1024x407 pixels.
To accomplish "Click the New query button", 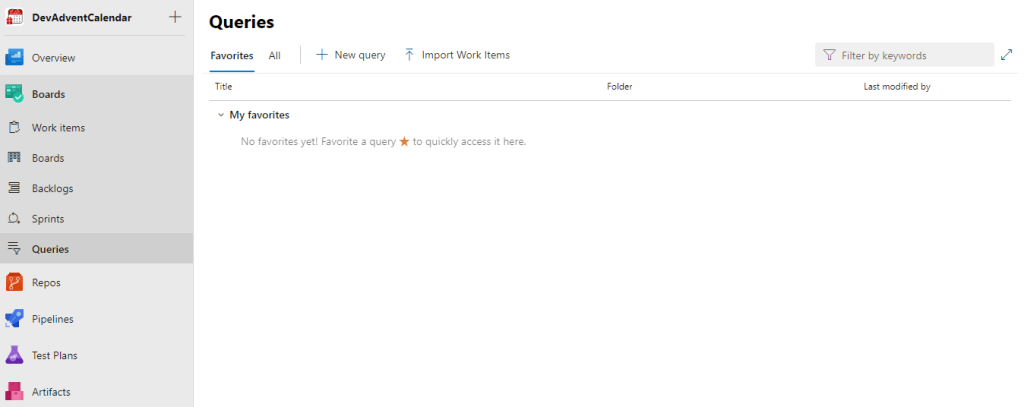I will pyautogui.click(x=350, y=55).
